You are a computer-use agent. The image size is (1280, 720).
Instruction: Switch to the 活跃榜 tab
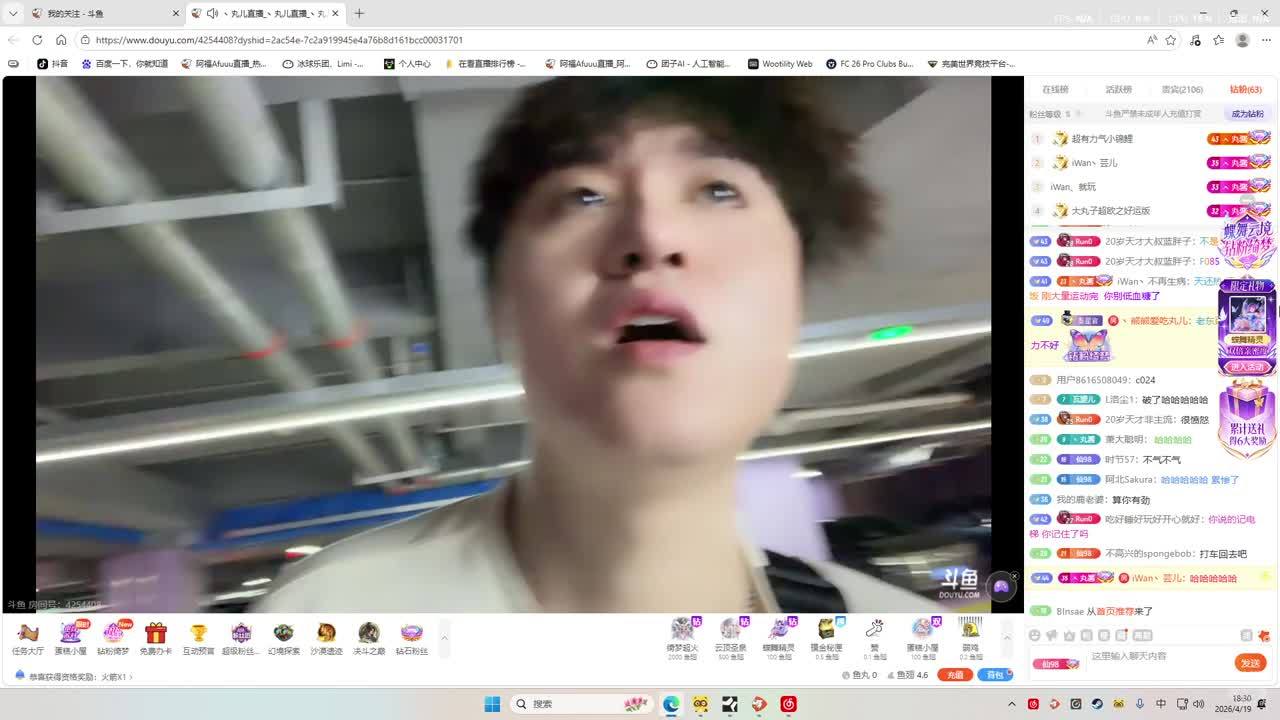1118,90
